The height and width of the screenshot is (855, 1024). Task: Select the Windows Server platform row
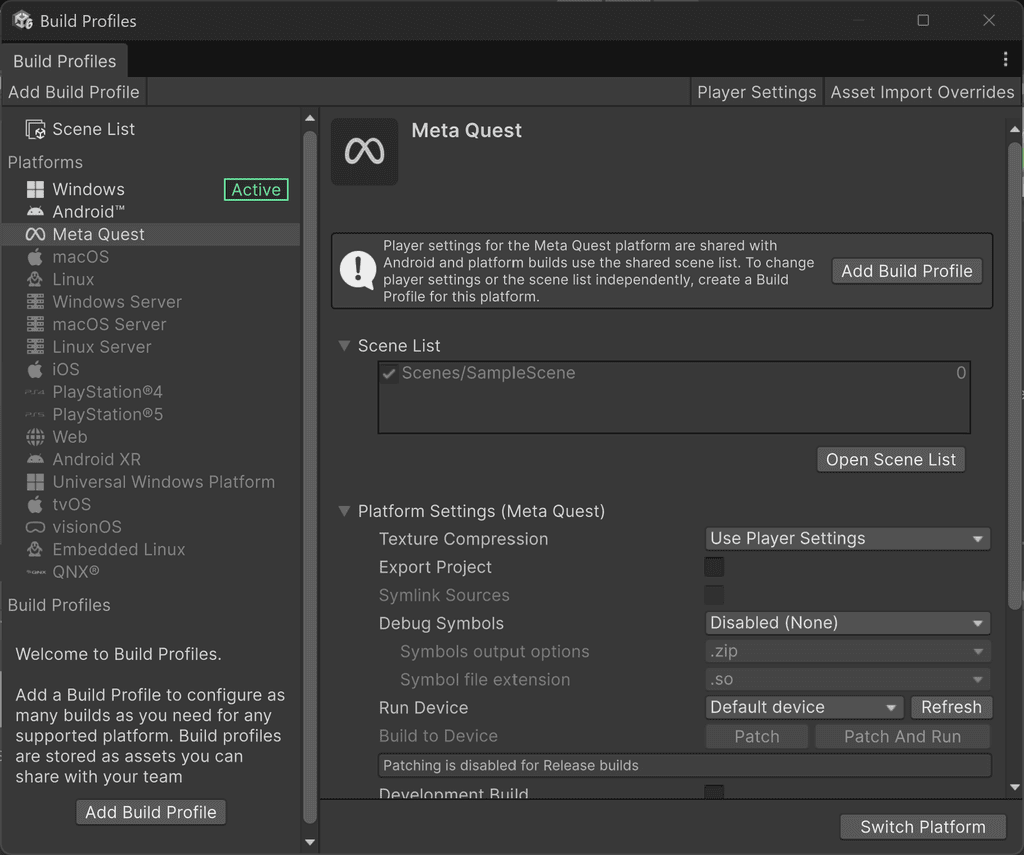click(x=151, y=302)
